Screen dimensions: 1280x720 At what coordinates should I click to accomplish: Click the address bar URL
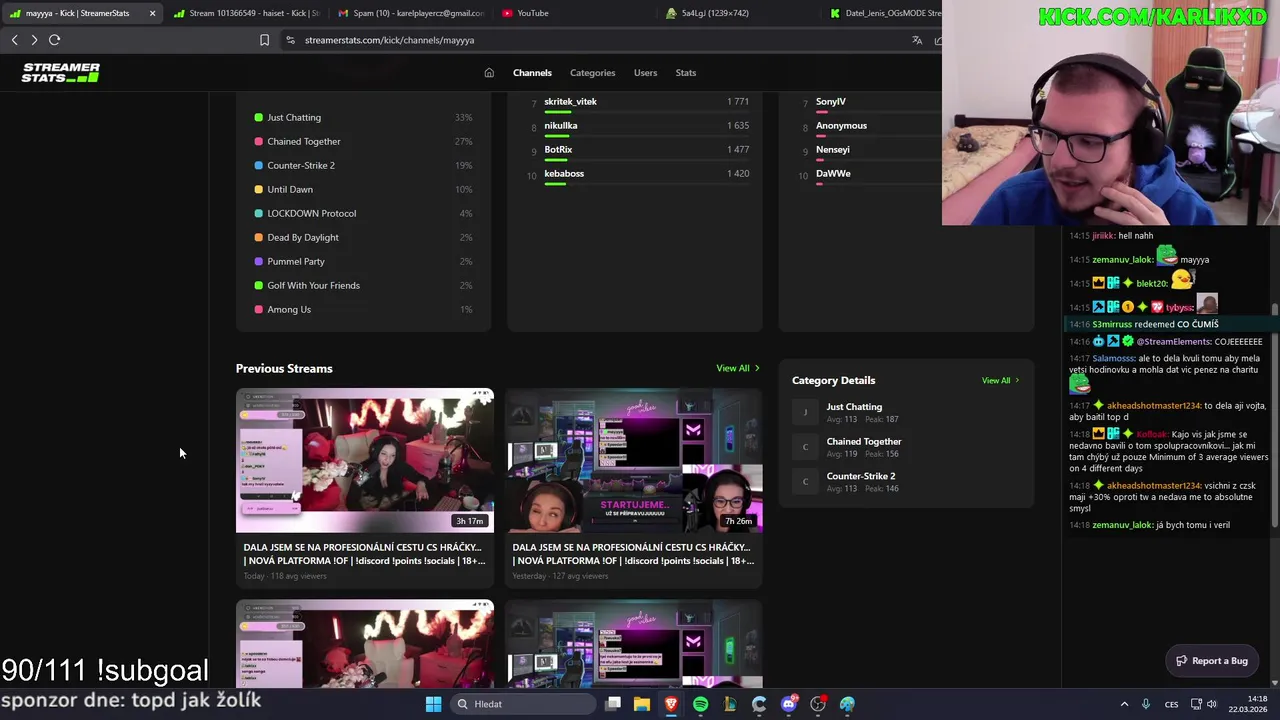[389, 40]
